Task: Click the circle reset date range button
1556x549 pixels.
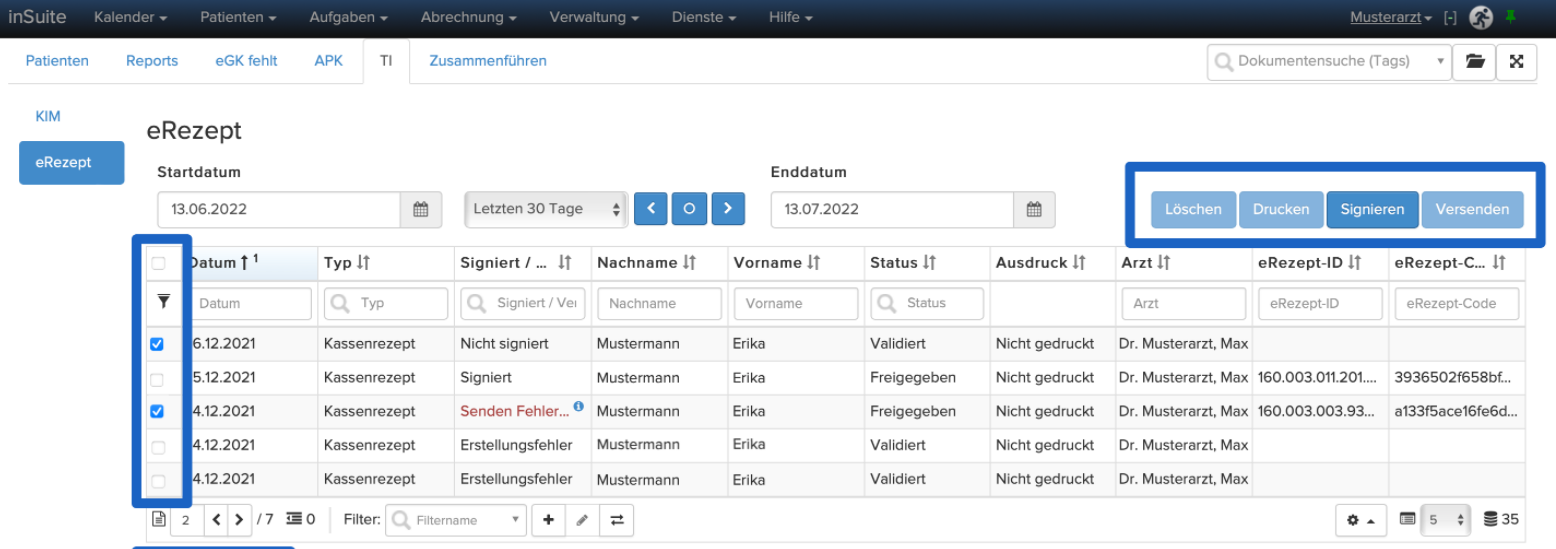Action: pyautogui.click(x=689, y=209)
